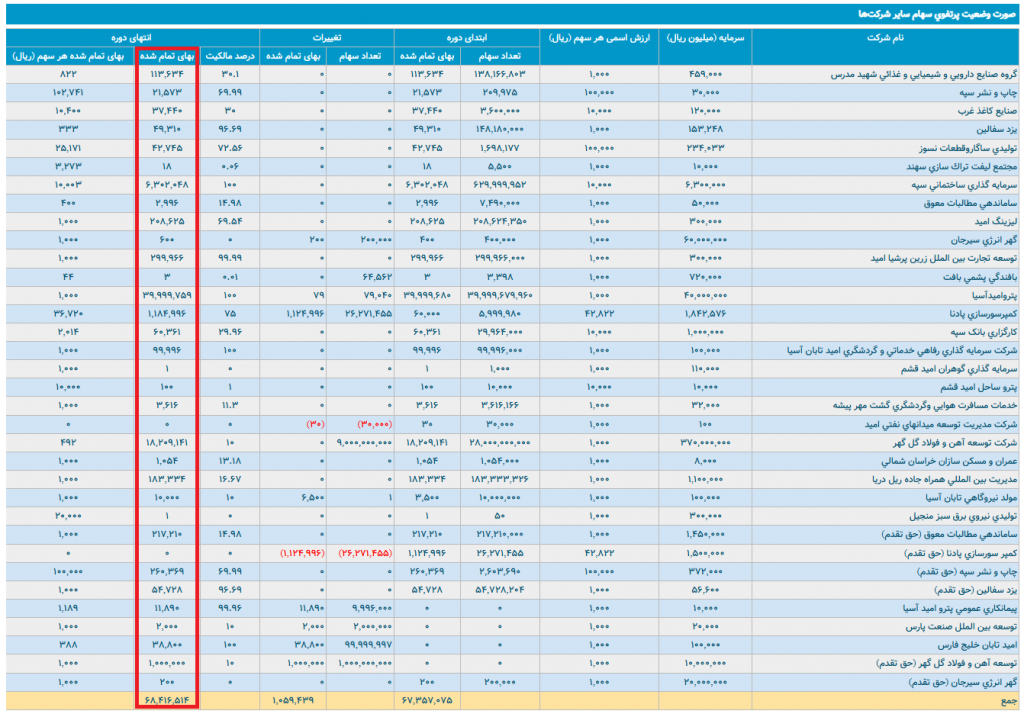Click the 'انتهای دوره' group header
The width and height of the screenshot is (1024, 714).
(x=133, y=38)
